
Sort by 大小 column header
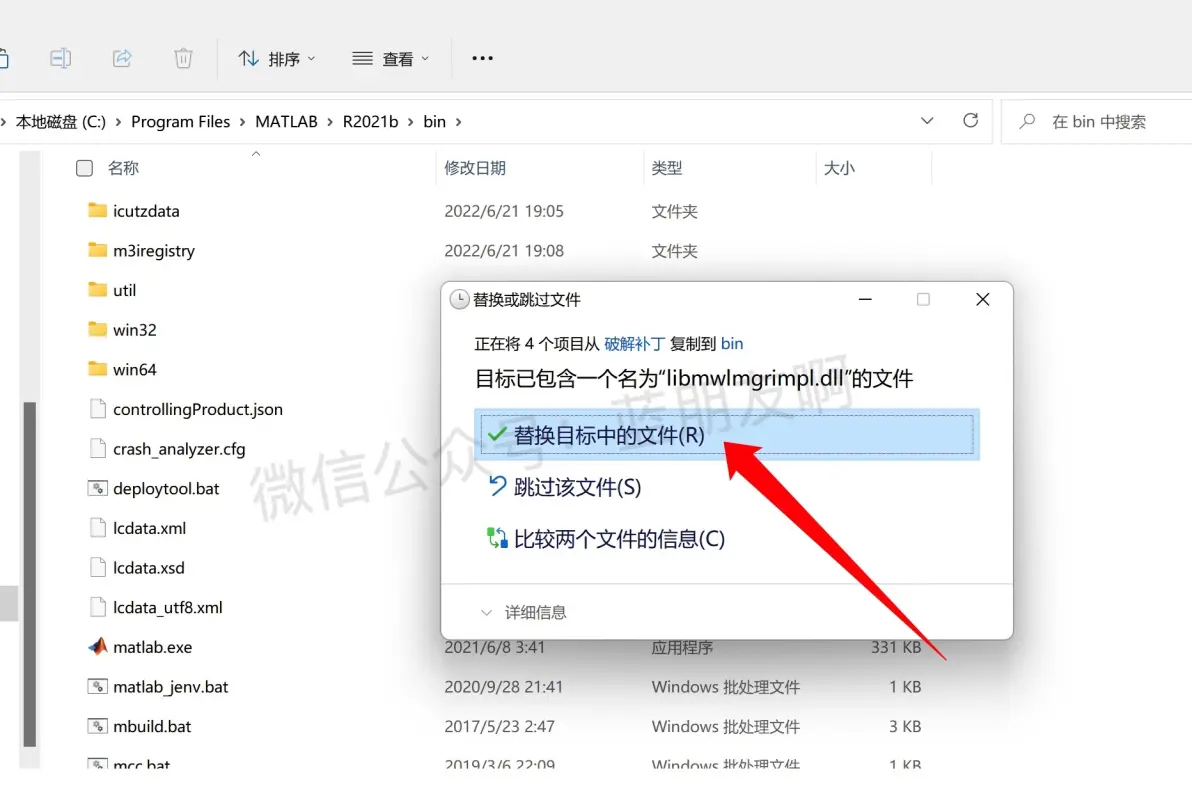point(839,168)
